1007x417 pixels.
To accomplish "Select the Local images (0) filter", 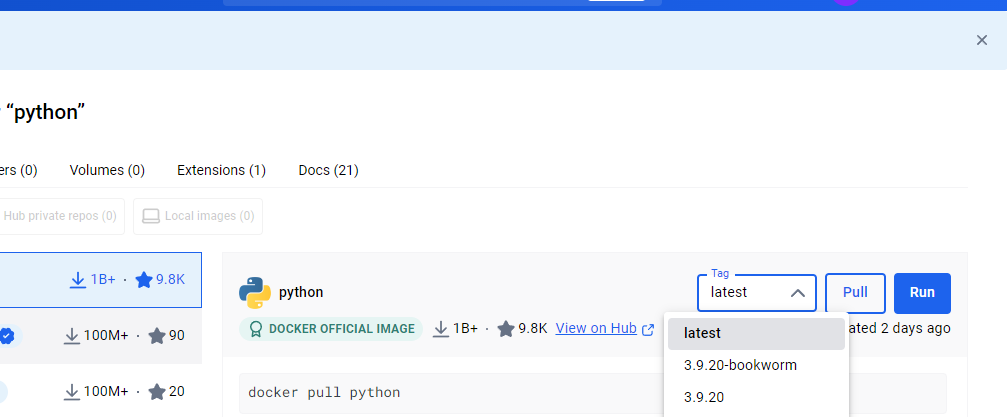I will 198,216.
